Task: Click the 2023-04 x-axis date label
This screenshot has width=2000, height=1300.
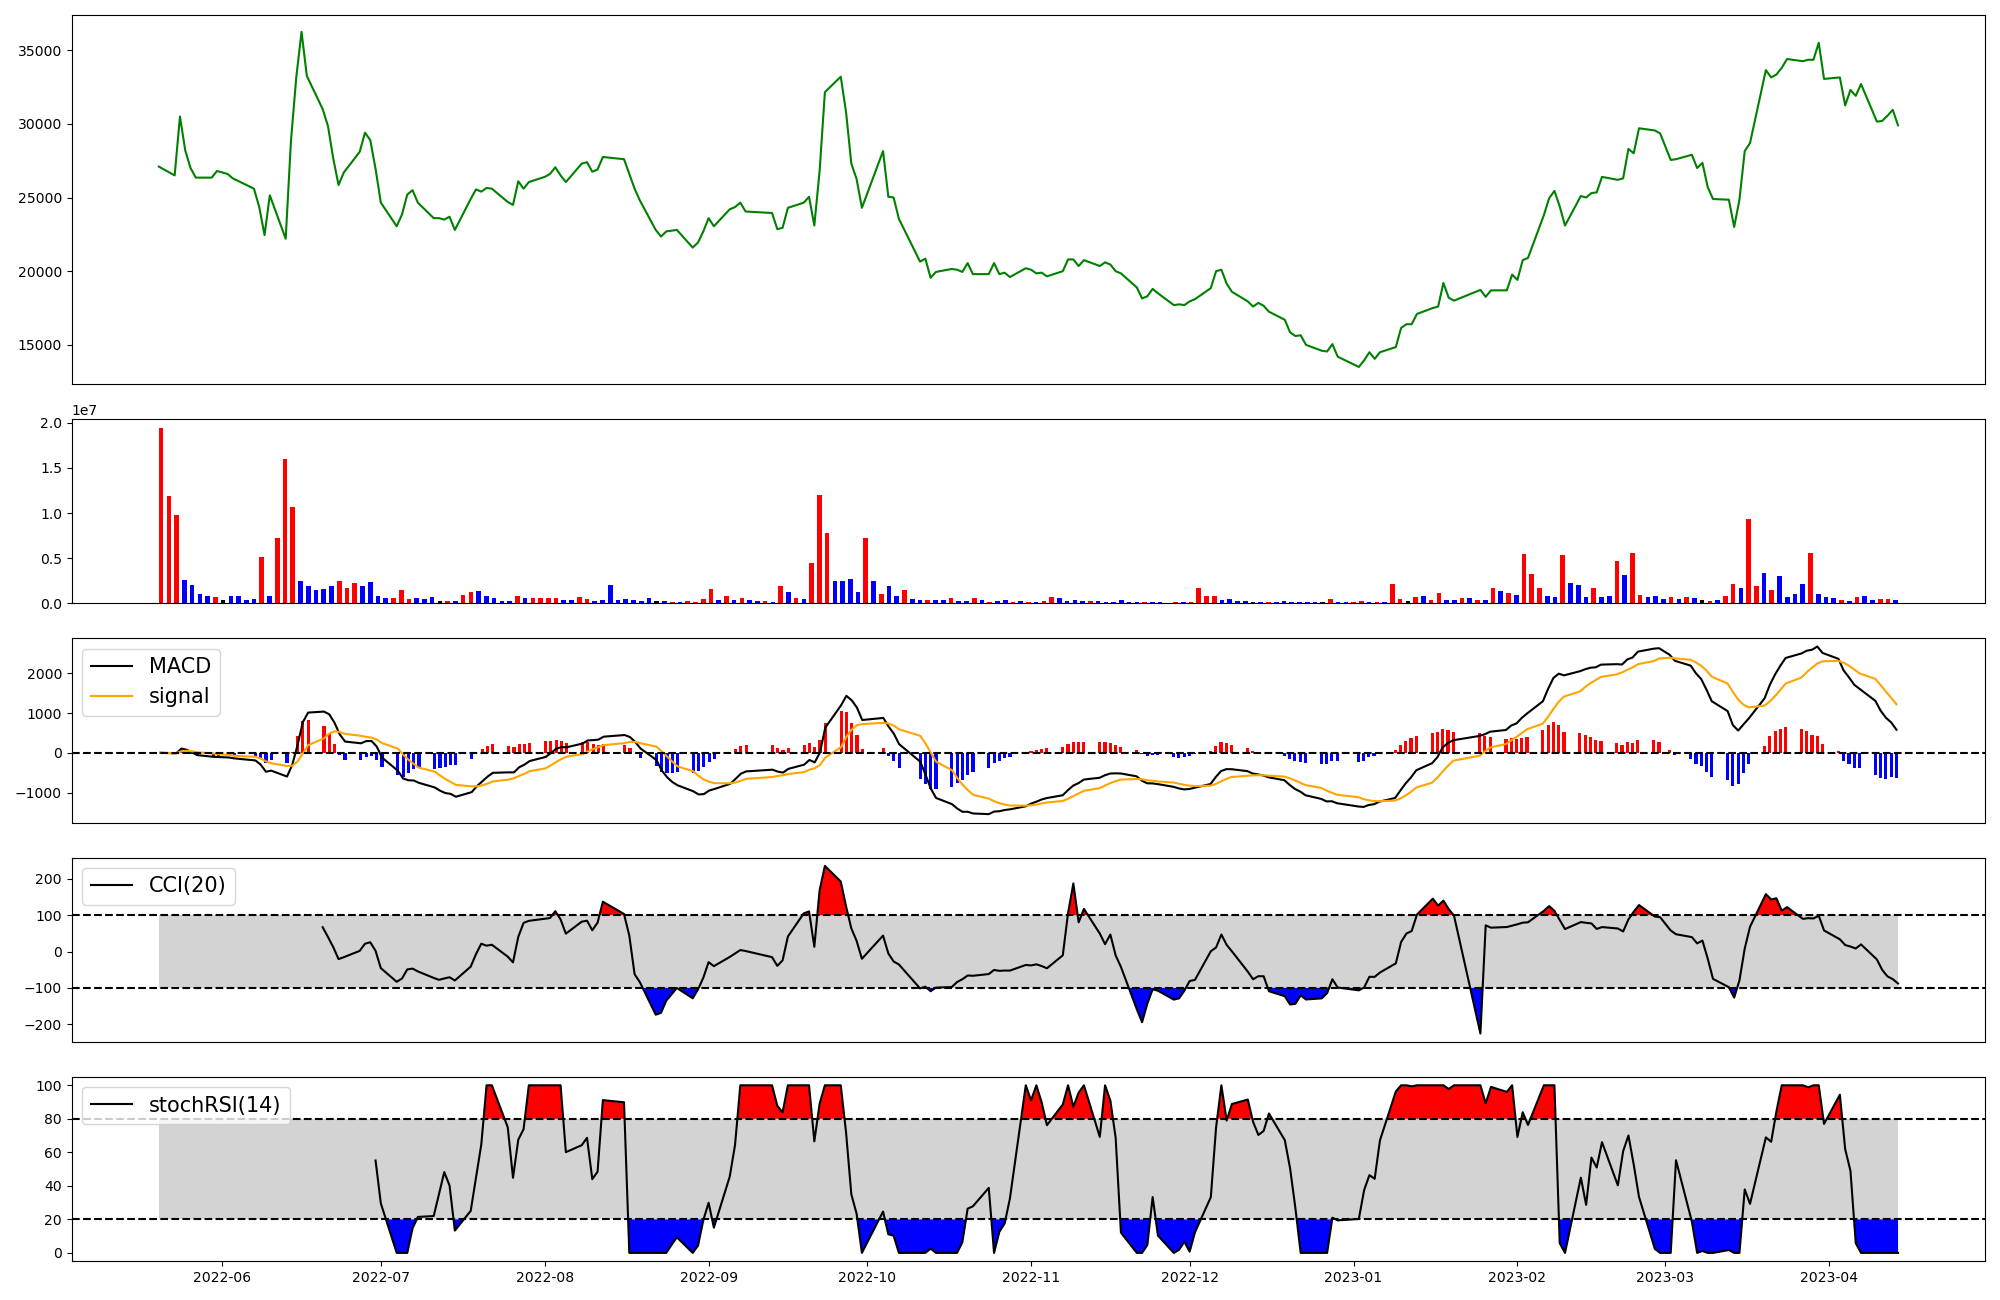Action: pos(1828,1277)
